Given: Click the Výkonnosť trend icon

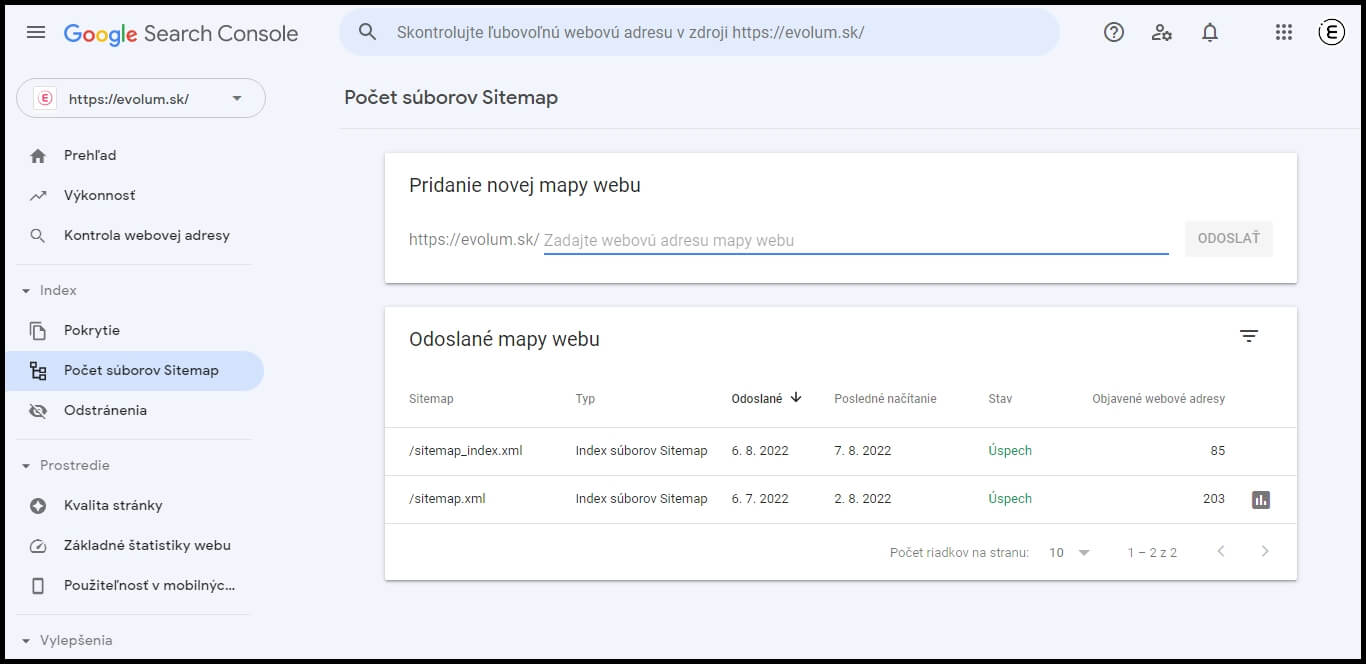Looking at the screenshot, I should pyautogui.click(x=38, y=196).
